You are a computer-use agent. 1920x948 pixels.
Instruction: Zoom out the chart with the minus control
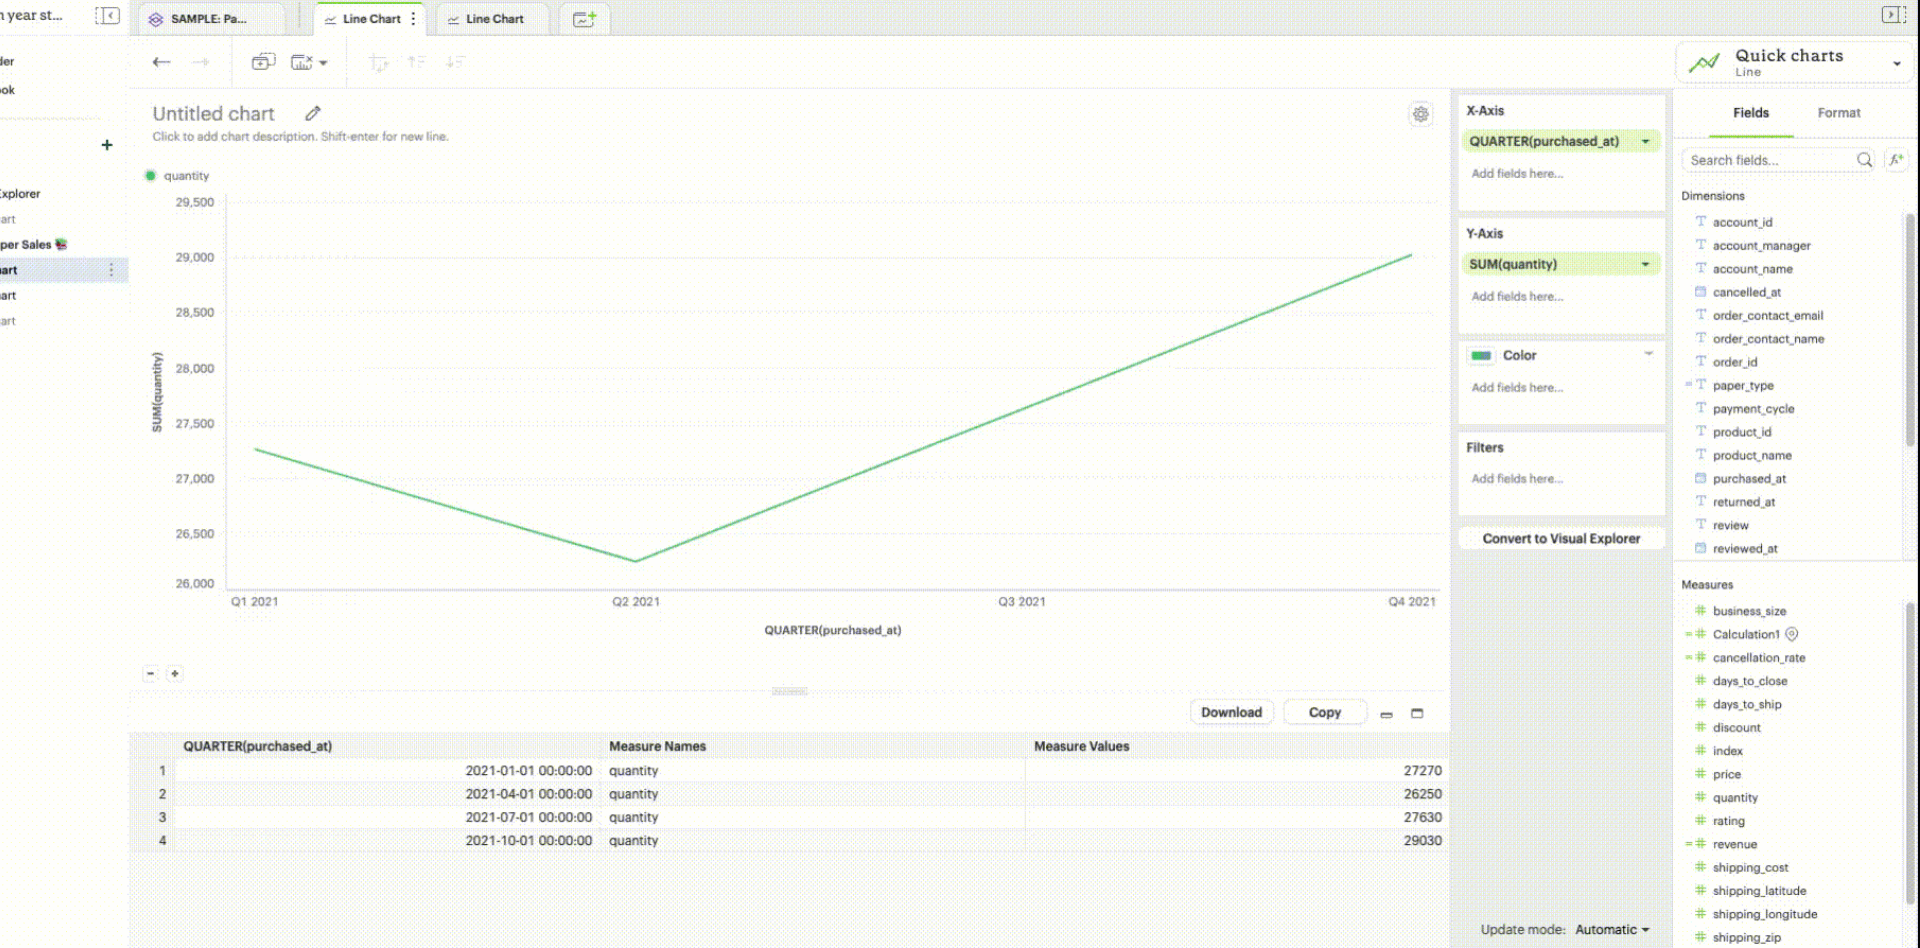(151, 673)
